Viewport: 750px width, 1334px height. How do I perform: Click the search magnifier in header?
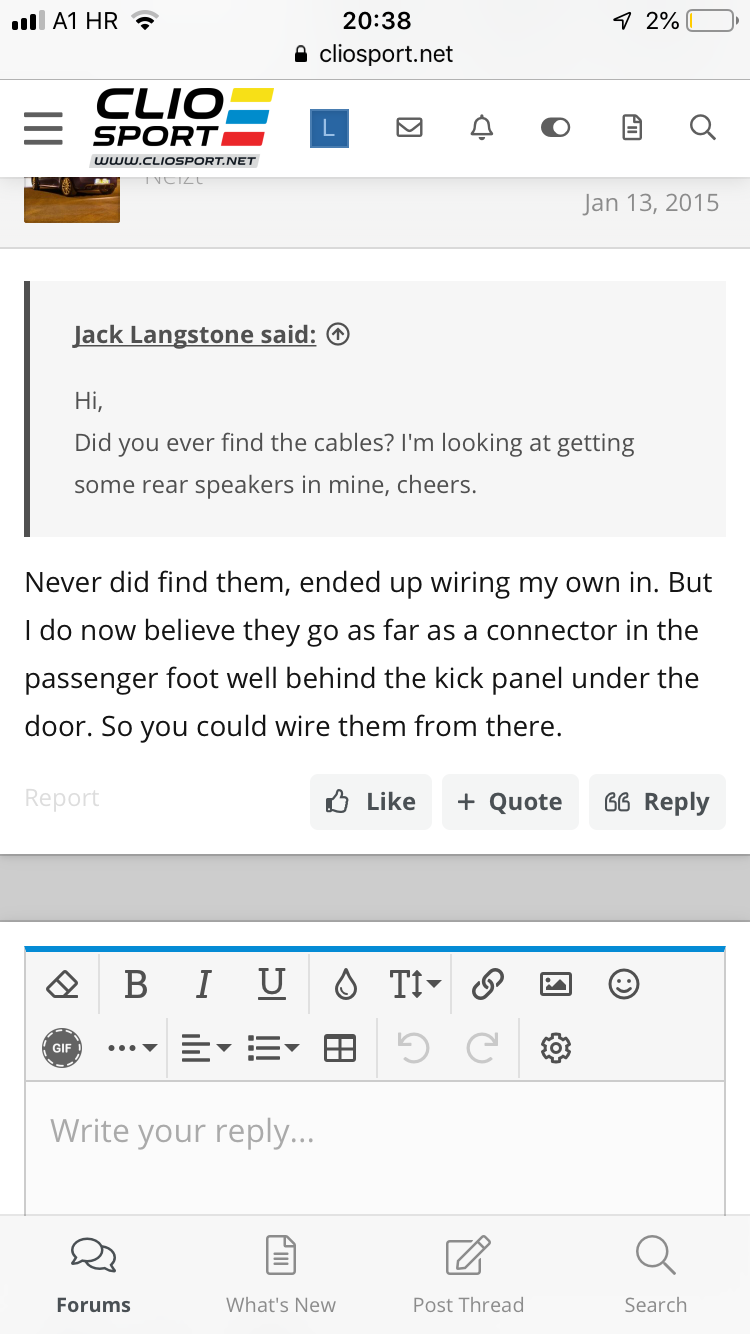point(703,128)
